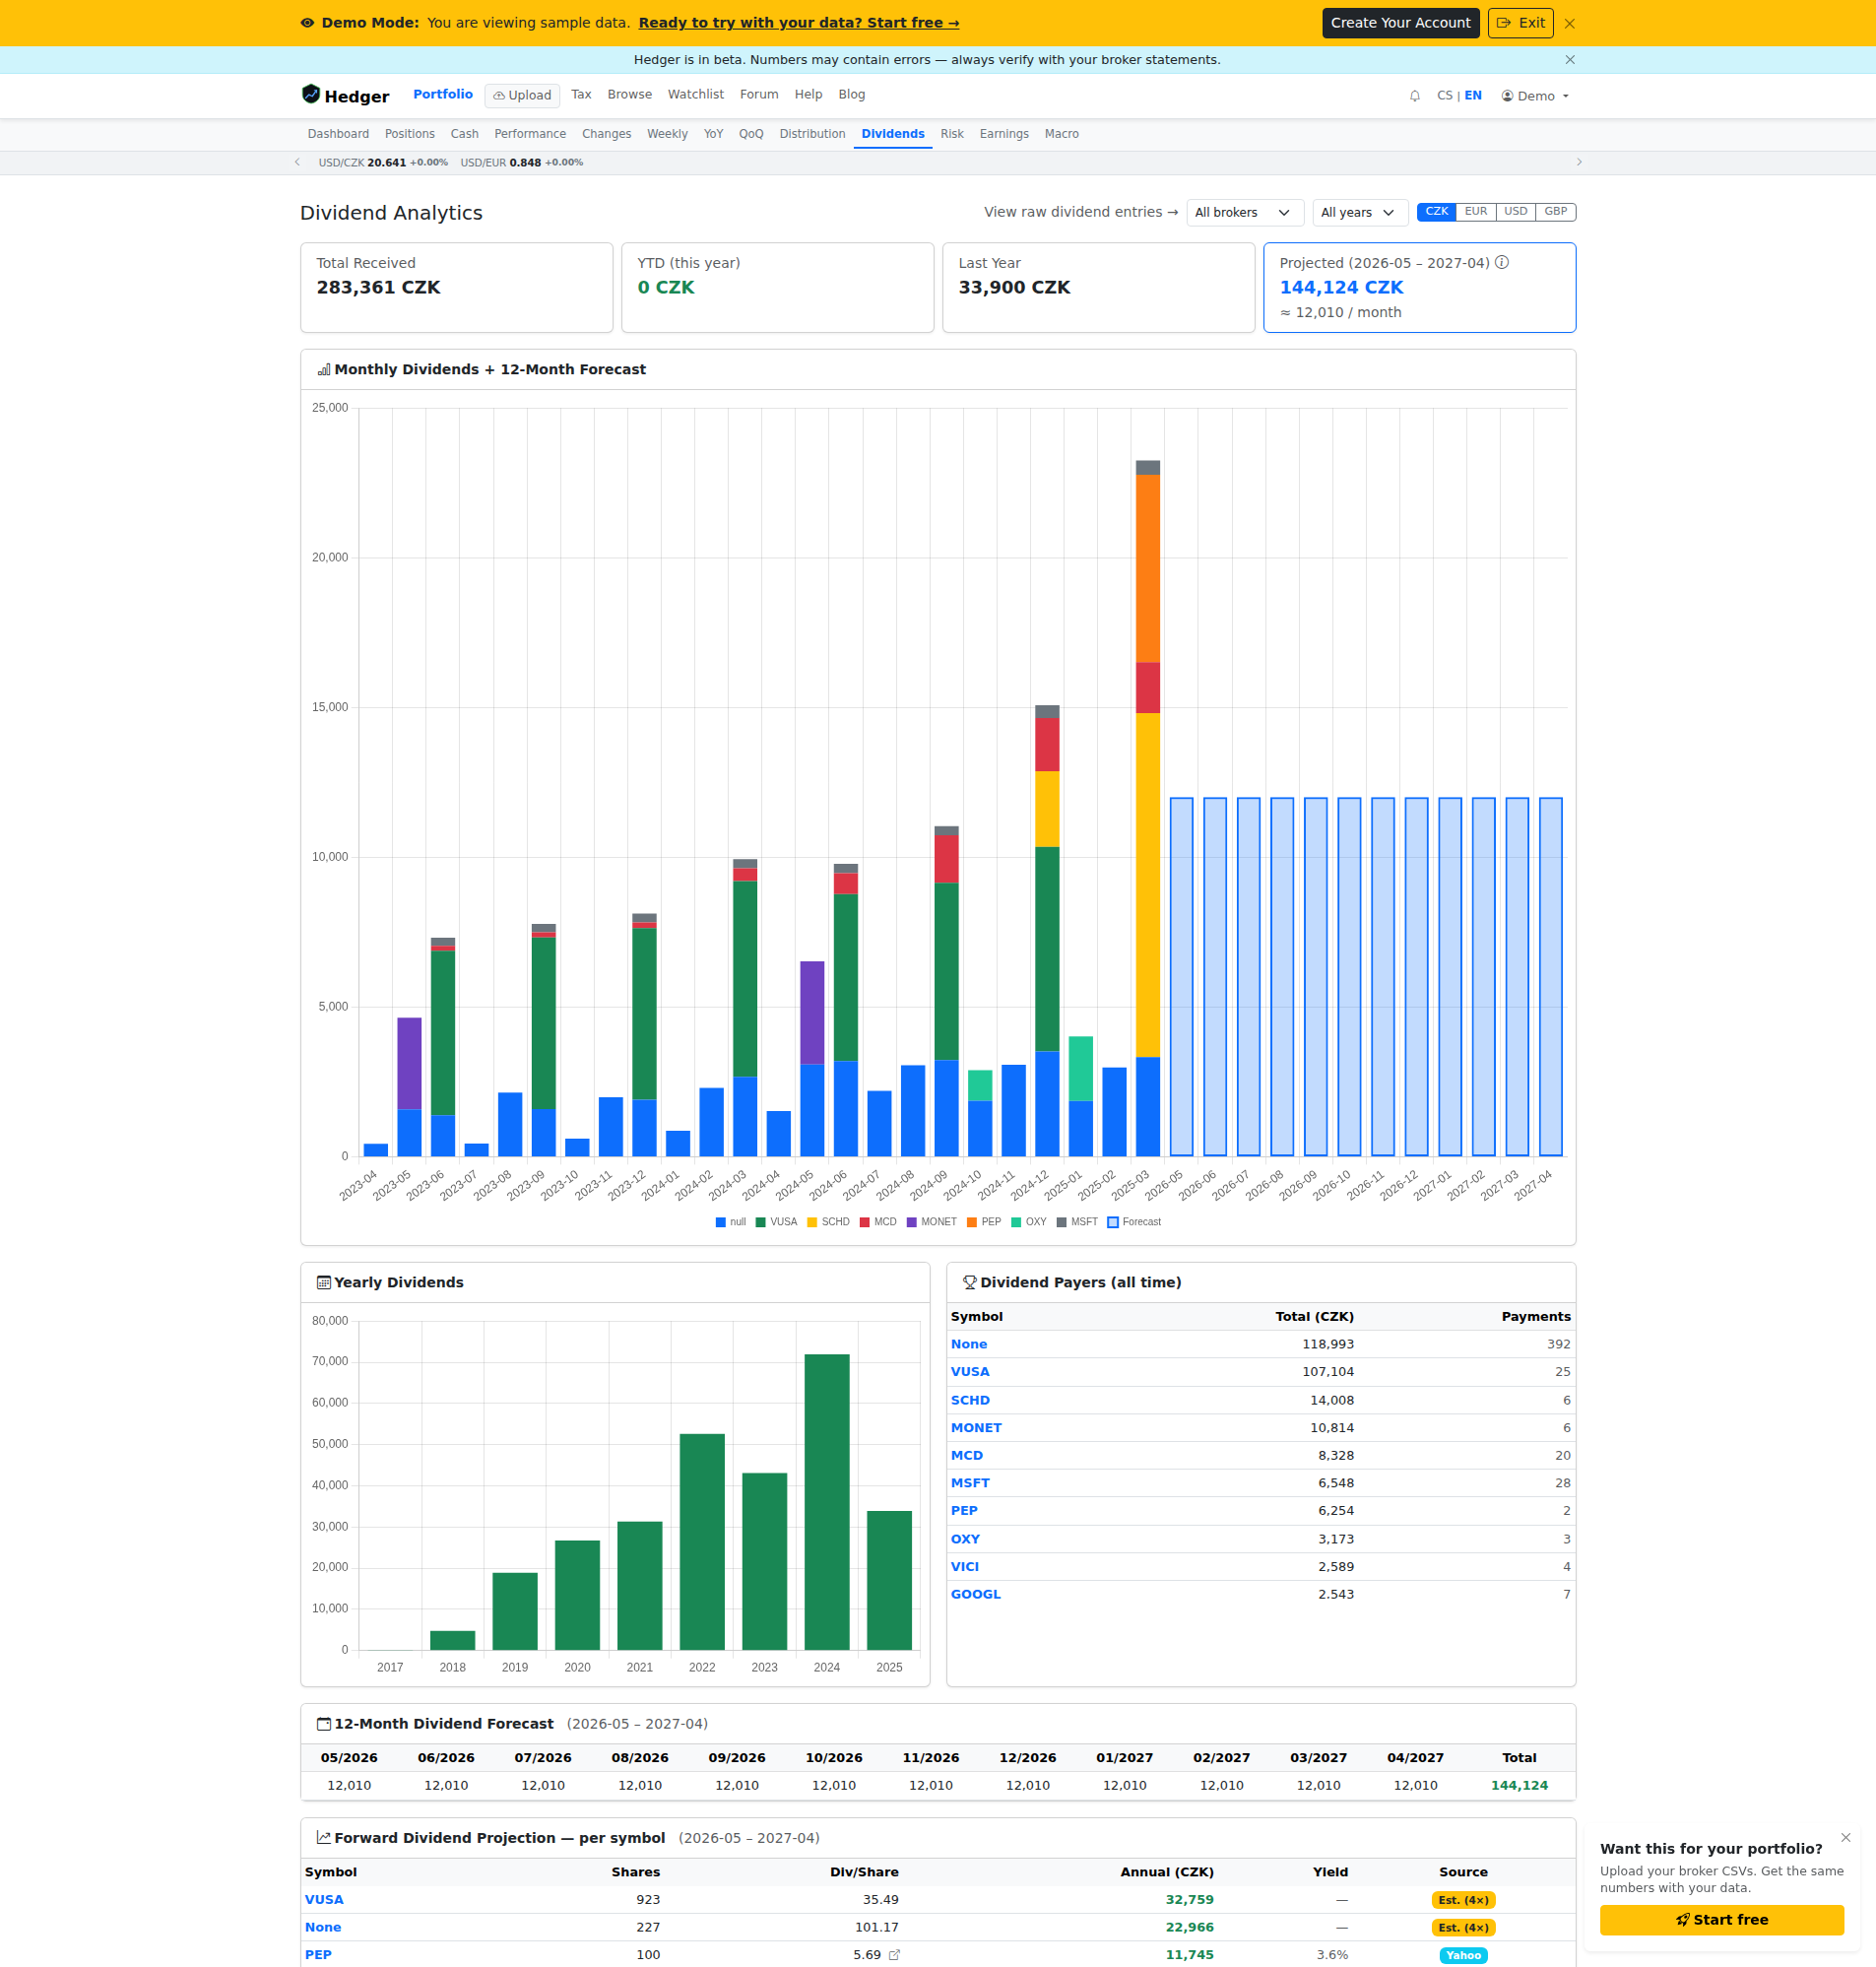The width and height of the screenshot is (1876, 1967).
Task: Click the line chart icon beside Forward Dividend Projection
Action: point(324,1838)
